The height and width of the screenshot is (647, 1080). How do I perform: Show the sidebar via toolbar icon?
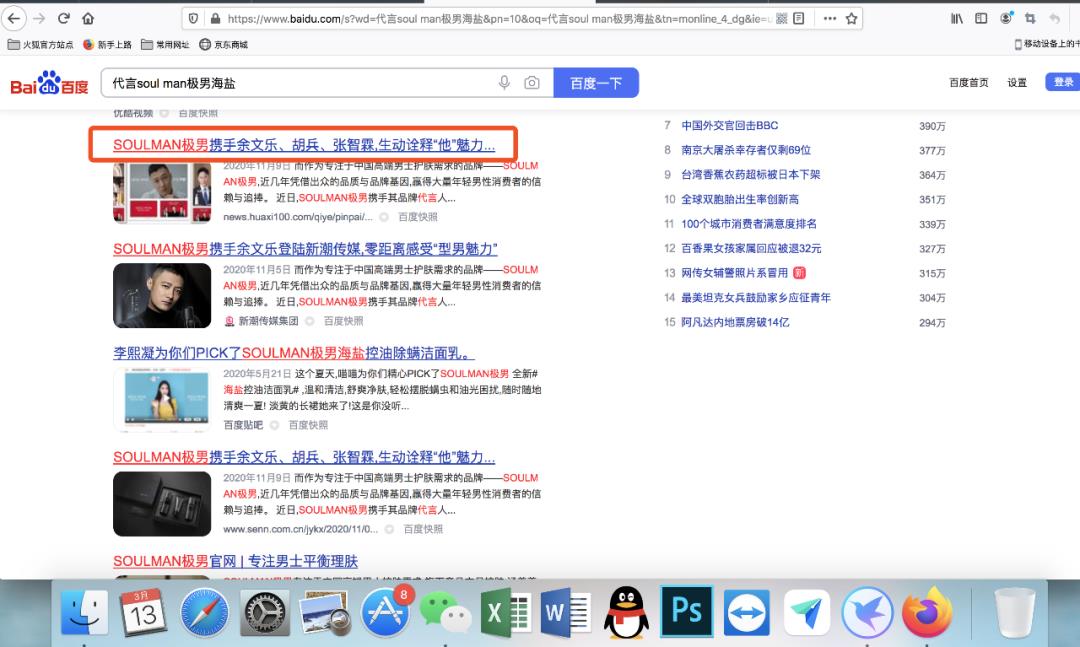981,18
